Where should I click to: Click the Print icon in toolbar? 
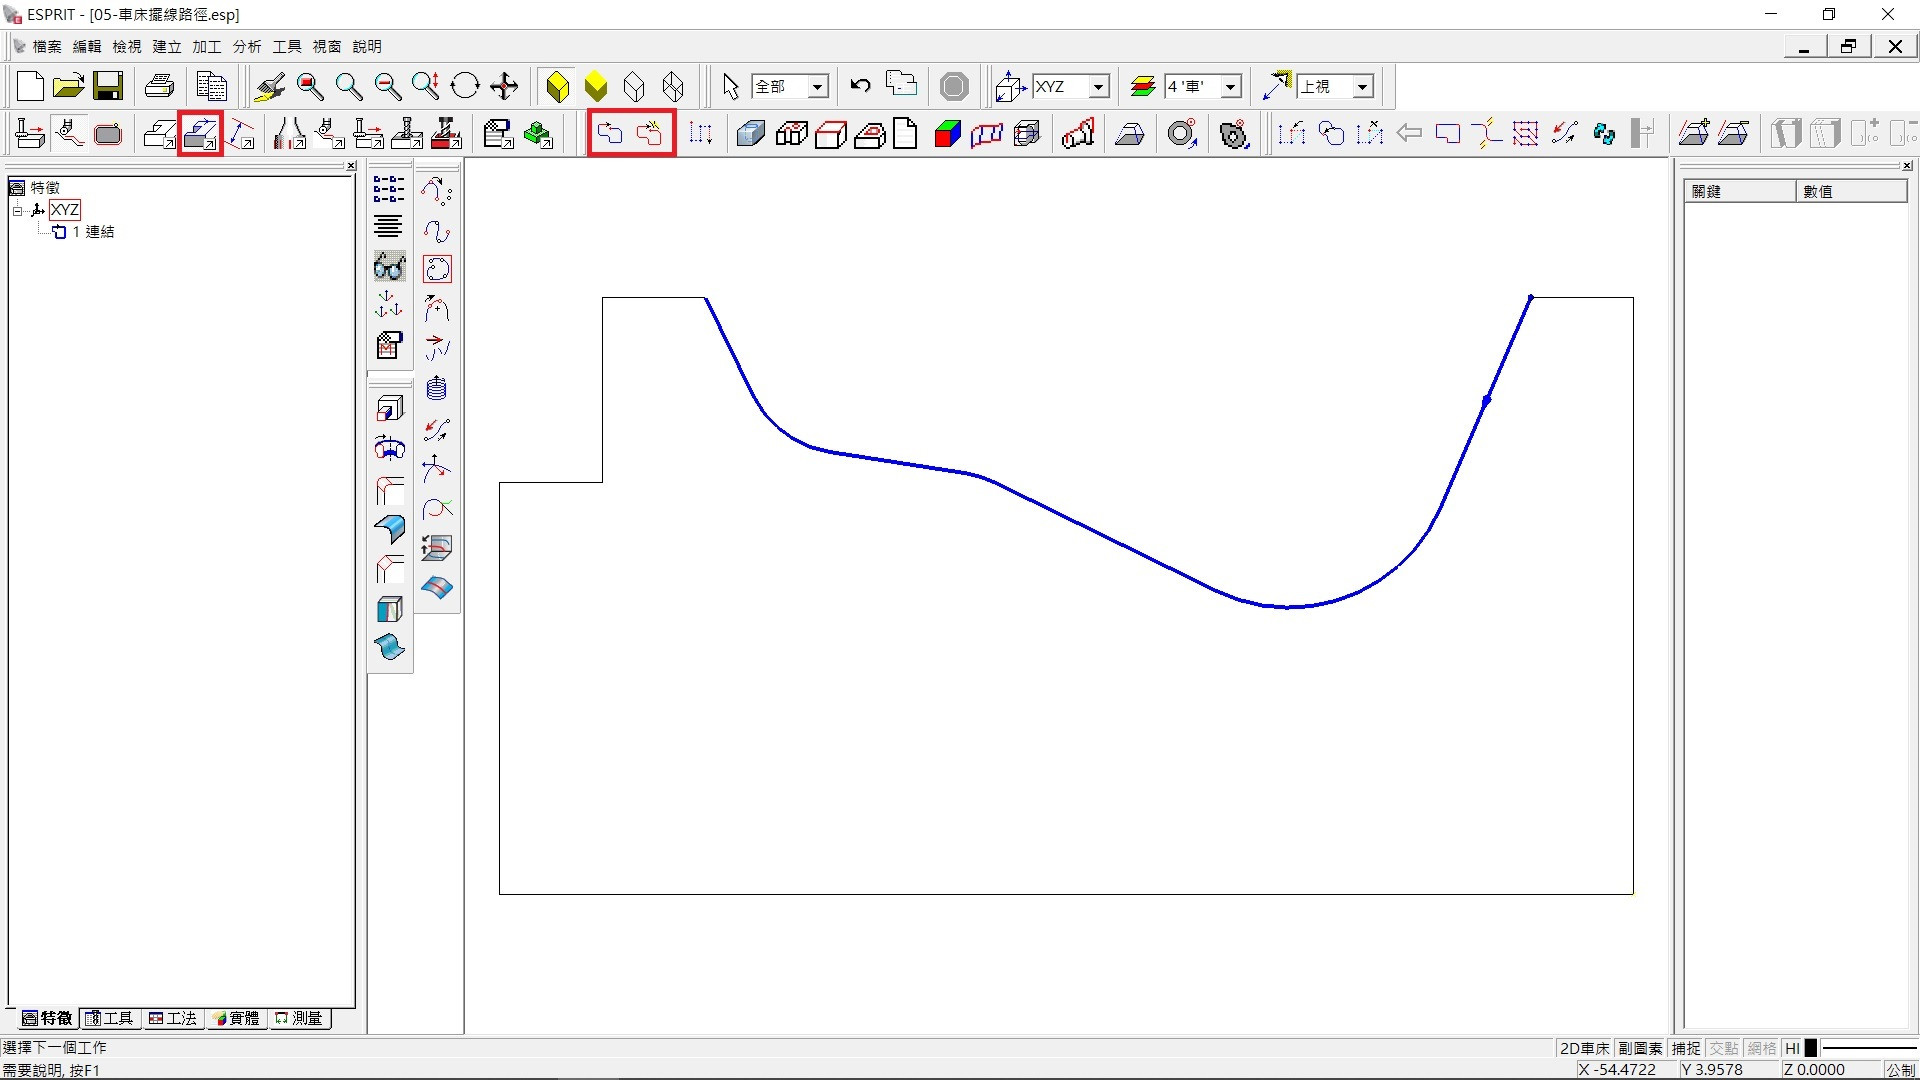[x=159, y=86]
